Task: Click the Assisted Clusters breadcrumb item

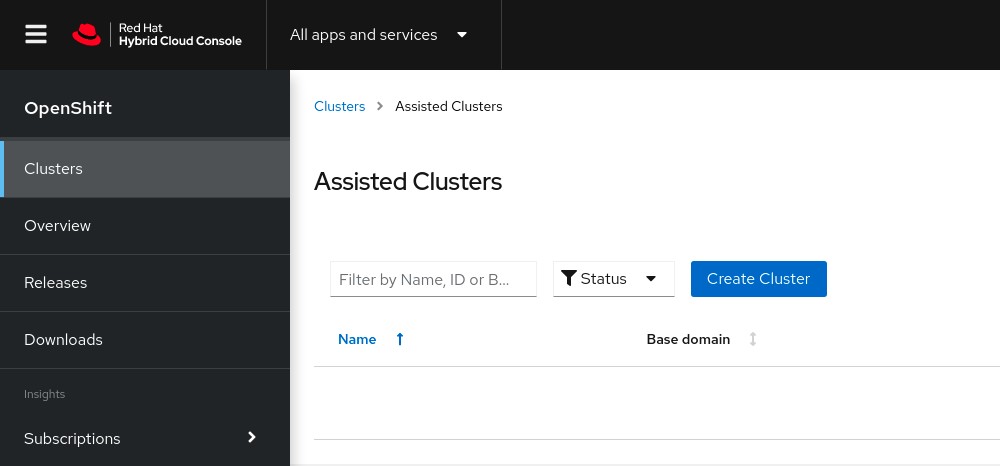Action: click(x=448, y=106)
